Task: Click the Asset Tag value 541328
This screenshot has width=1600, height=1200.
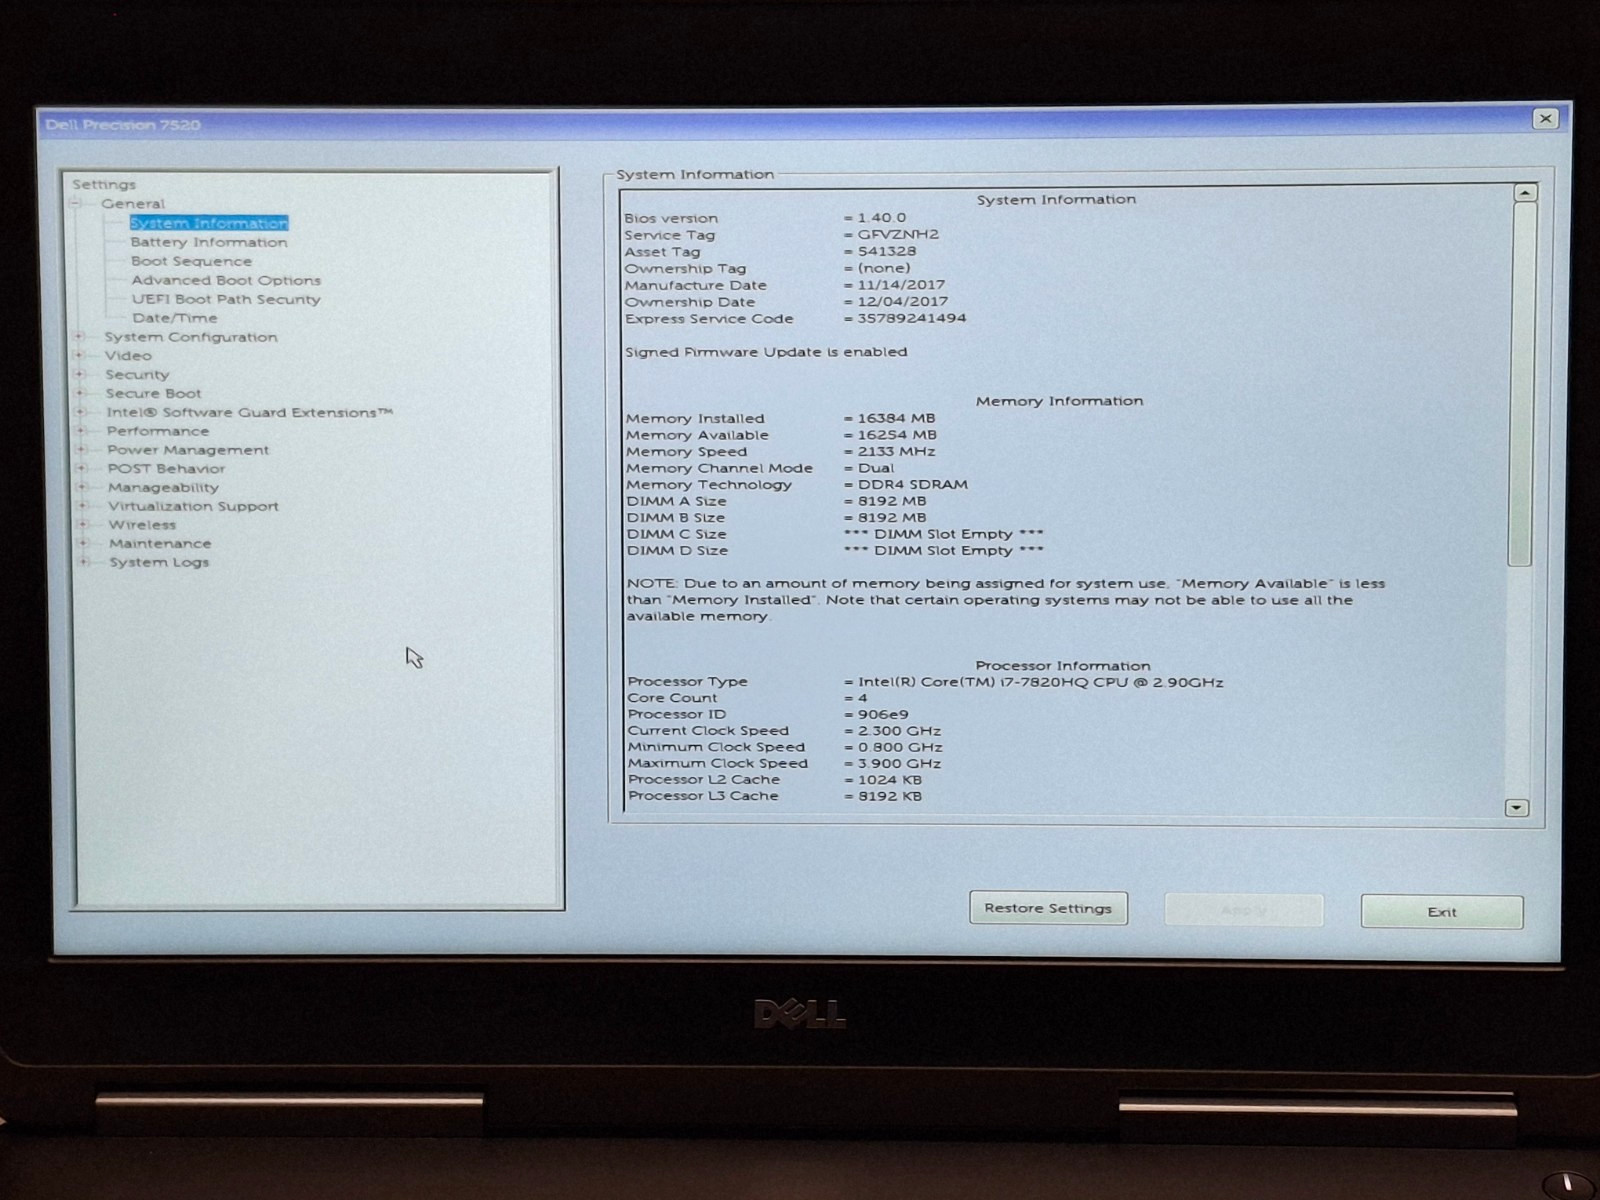Action: (886, 251)
